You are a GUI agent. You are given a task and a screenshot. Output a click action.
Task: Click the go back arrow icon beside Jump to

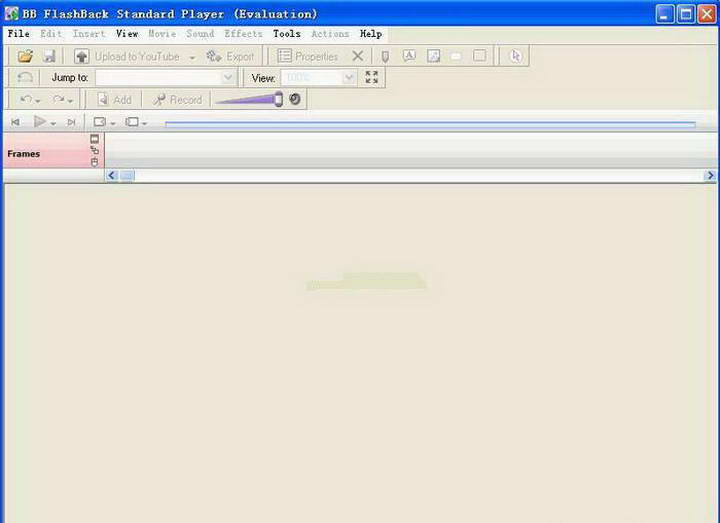click(25, 77)
